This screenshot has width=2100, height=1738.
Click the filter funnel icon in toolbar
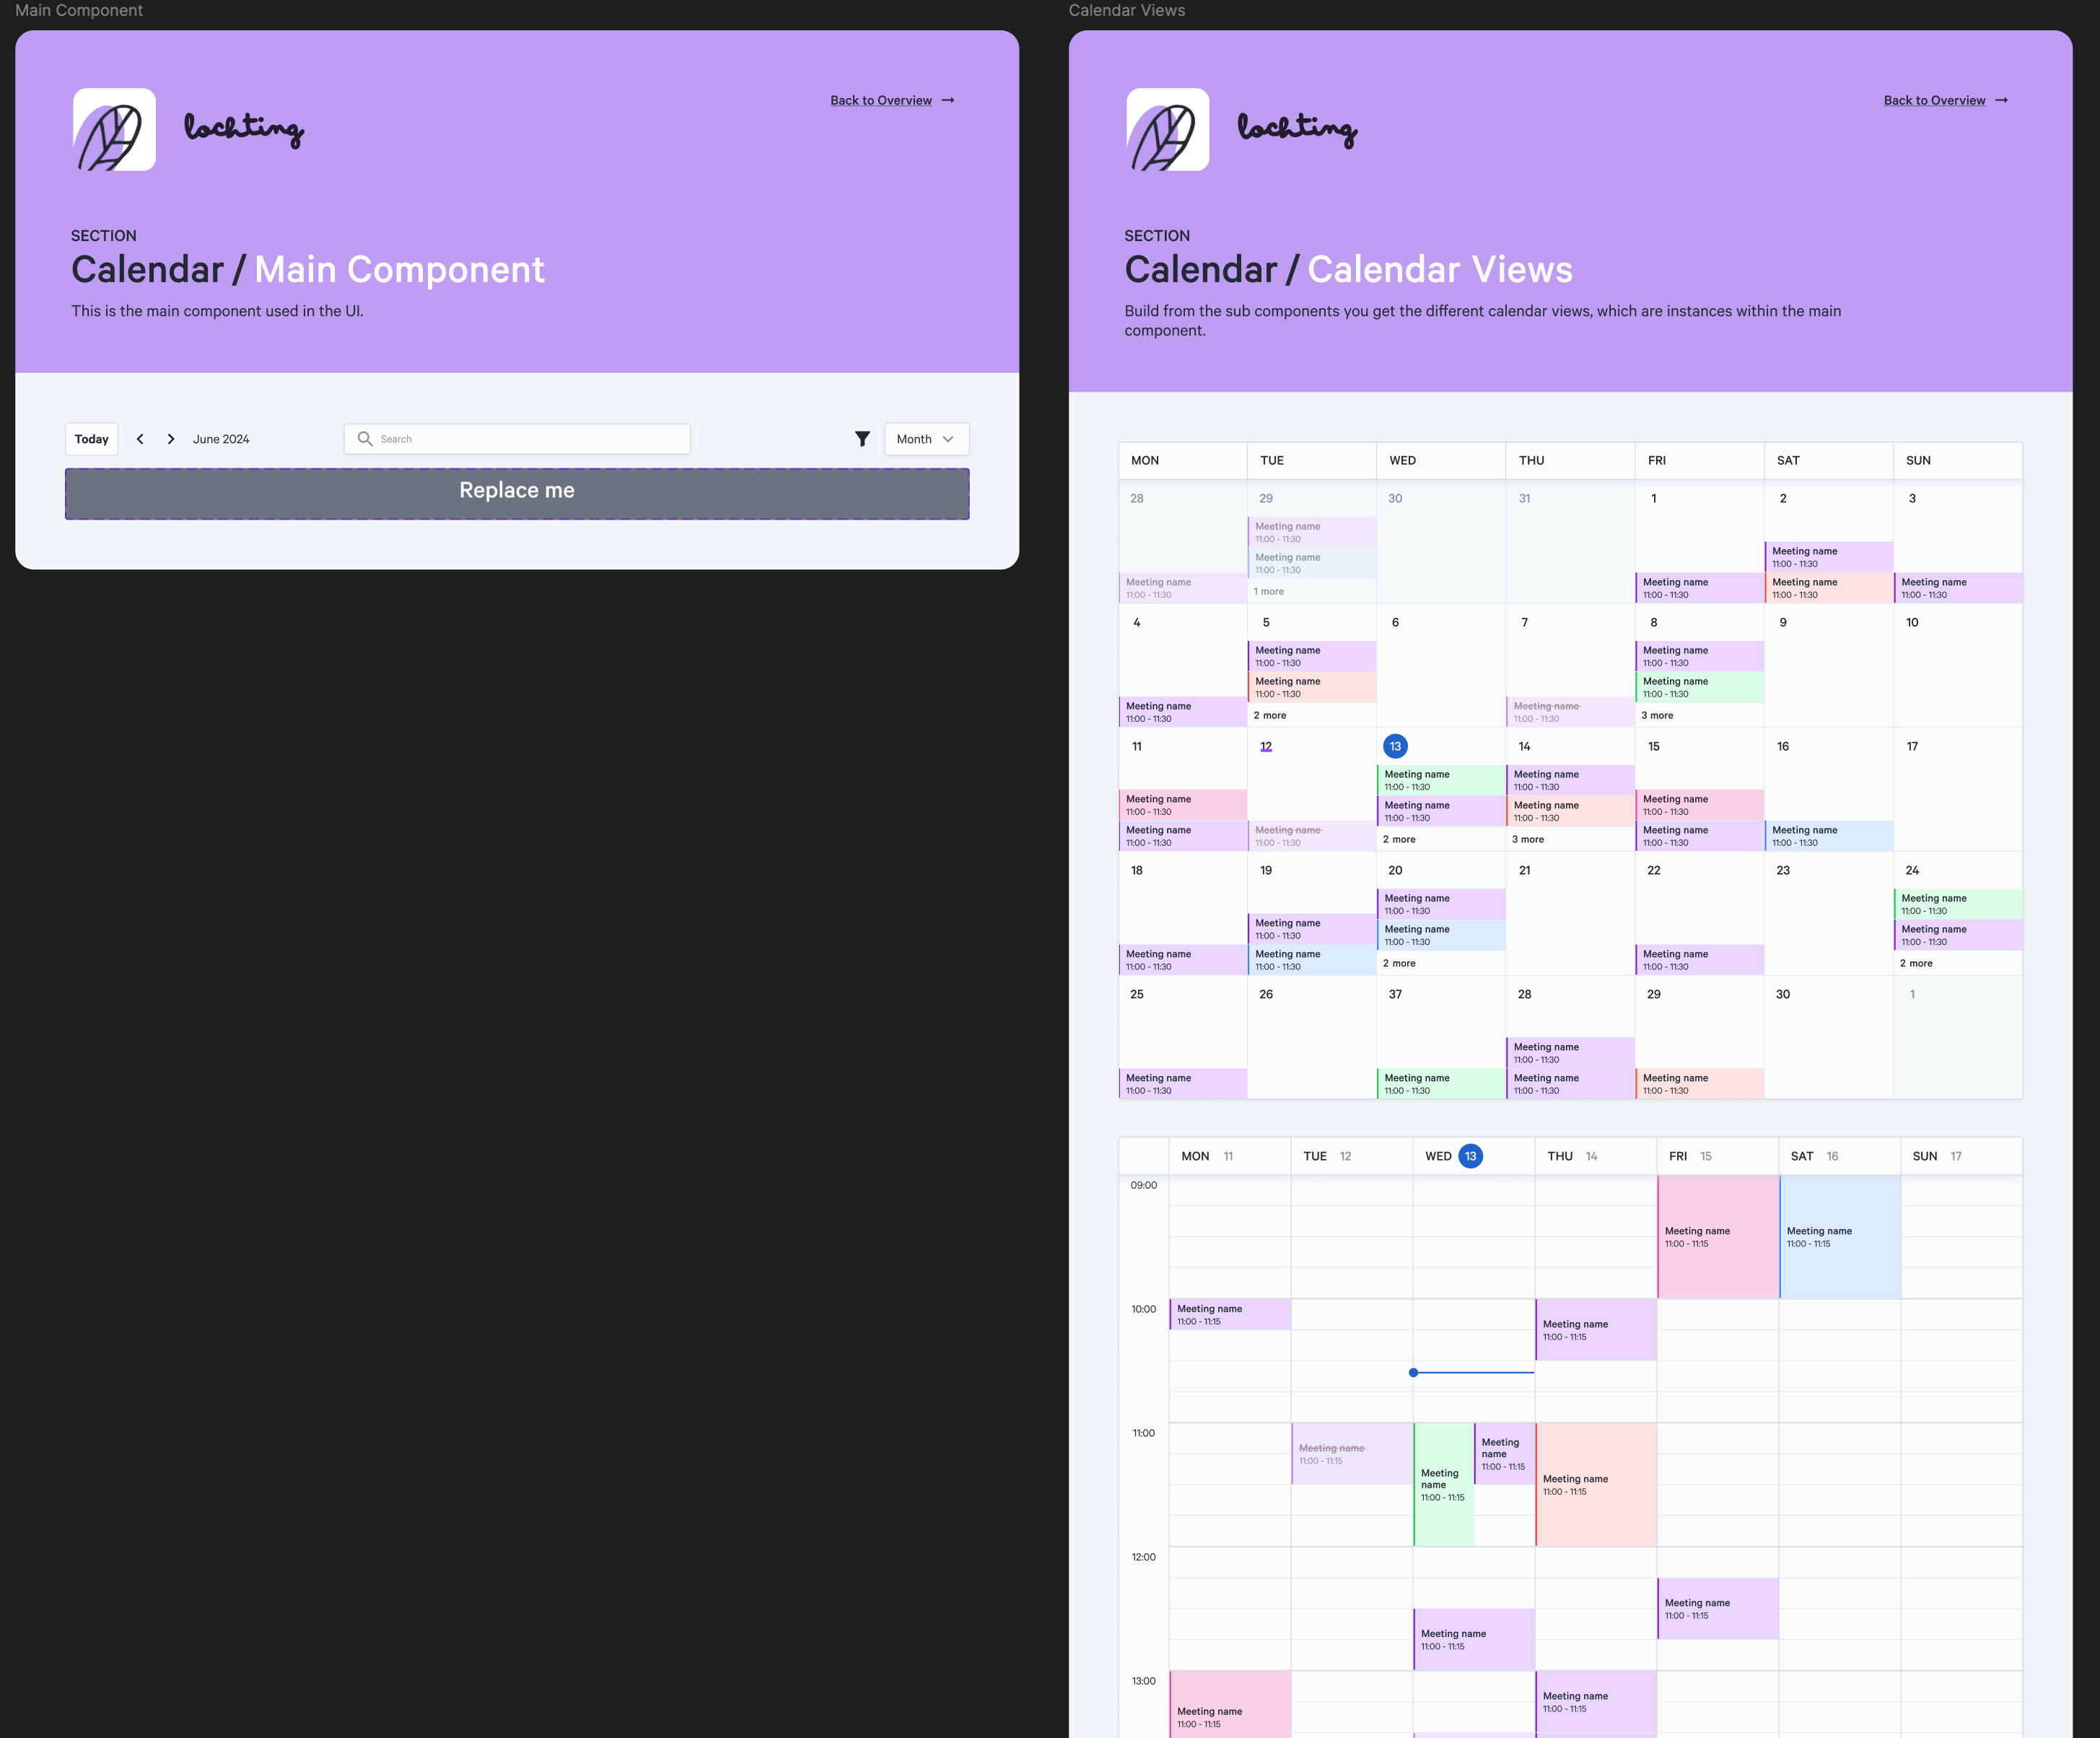(x=860, y=440)
